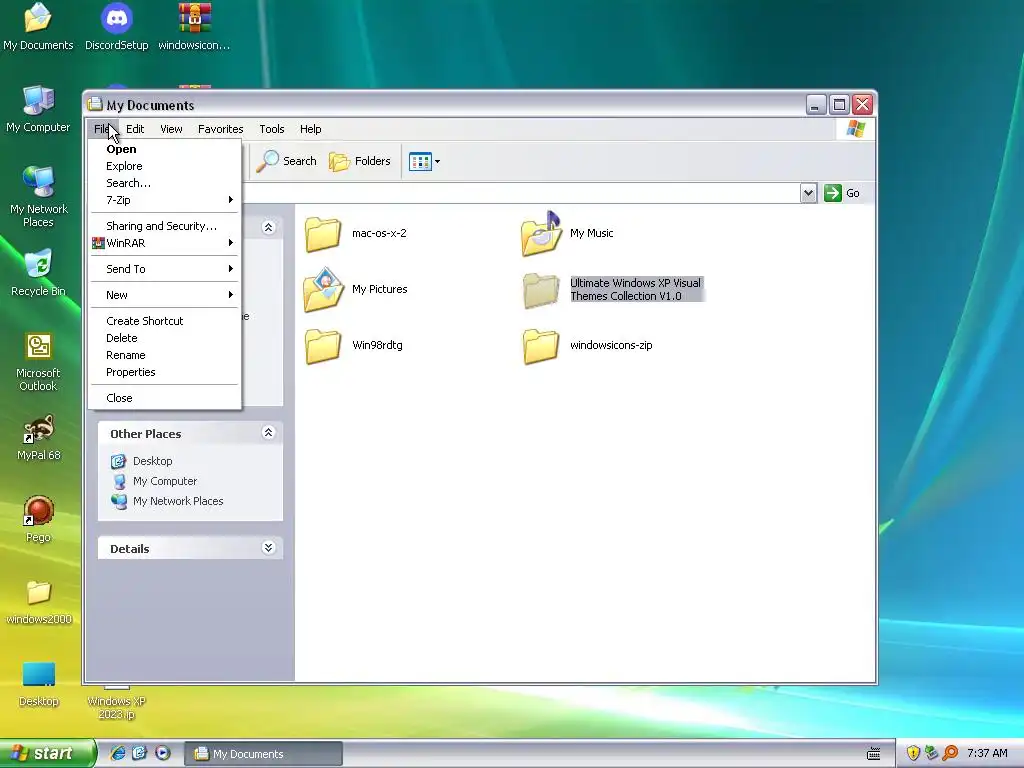Click the keyboard icon in taskbar

873,754
